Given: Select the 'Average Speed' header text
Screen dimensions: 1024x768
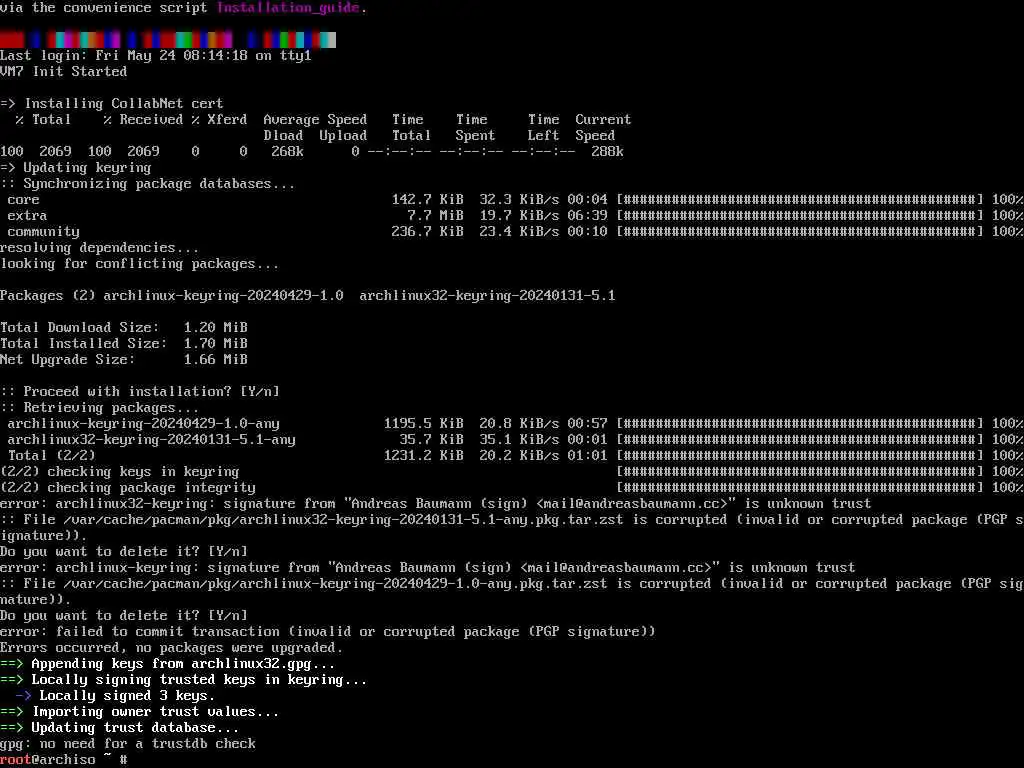Looking at the screenshot, I should (315, 120).
